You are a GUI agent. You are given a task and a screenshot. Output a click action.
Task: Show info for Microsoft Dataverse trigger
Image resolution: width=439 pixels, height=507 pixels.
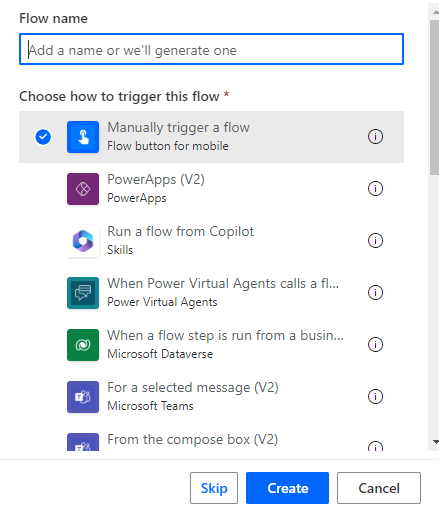pyautogui.click(x=375, y=345)
